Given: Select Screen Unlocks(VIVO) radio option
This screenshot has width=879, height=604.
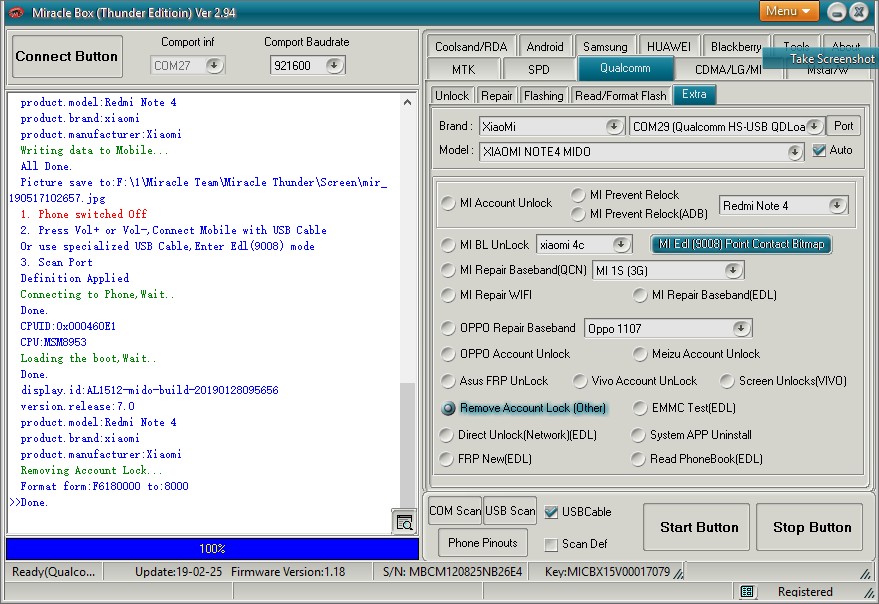Looking at the screenshot, I should (727, 381).
